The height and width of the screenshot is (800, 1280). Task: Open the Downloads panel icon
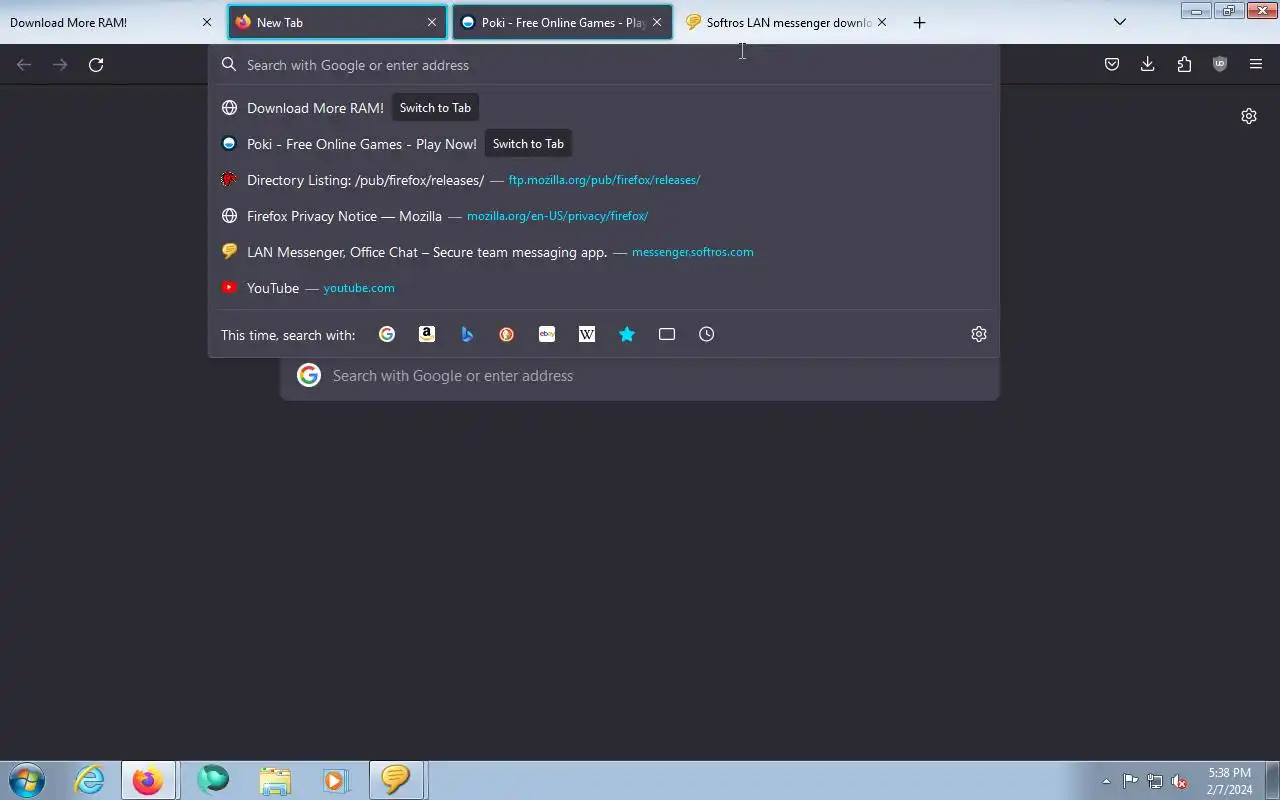tap(1148, 65)
